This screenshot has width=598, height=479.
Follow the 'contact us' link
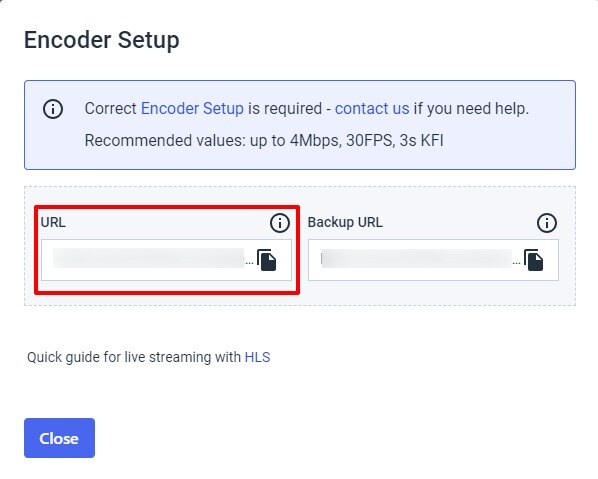click(x=372, y=109)
